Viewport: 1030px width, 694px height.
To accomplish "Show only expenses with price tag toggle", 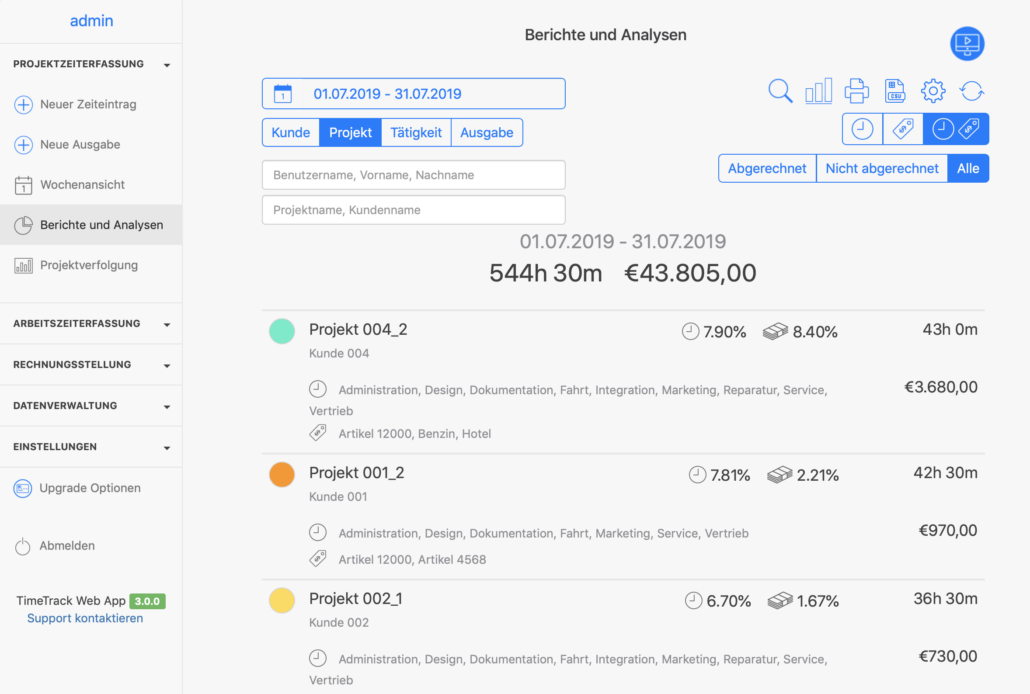I will point(903,129).
